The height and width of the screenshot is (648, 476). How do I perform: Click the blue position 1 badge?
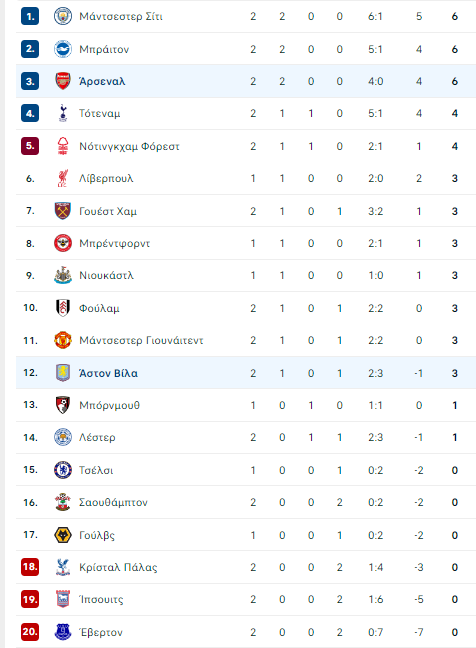(30, 16)
